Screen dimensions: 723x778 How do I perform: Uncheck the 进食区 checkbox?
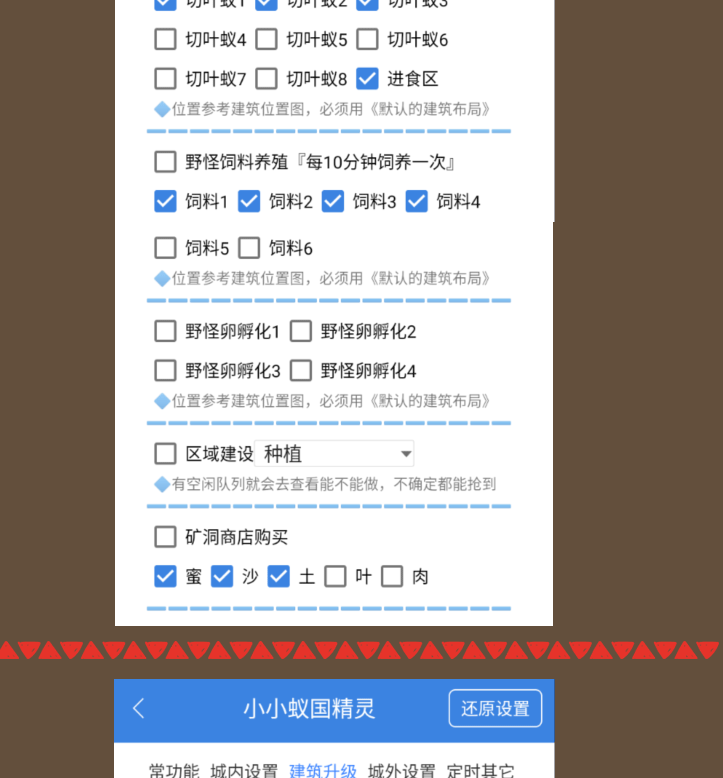367,79
